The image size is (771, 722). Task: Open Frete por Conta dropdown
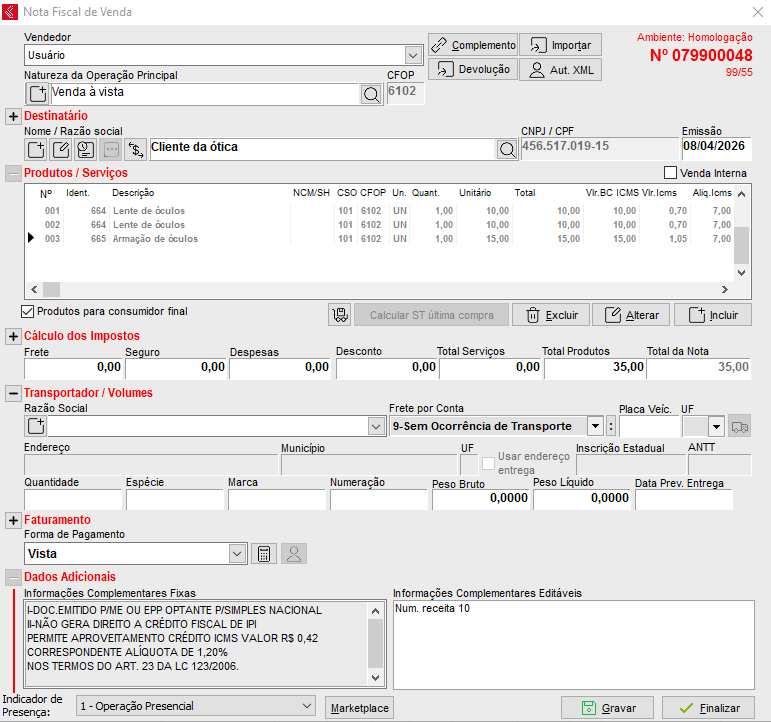click(x=595, y=426)
